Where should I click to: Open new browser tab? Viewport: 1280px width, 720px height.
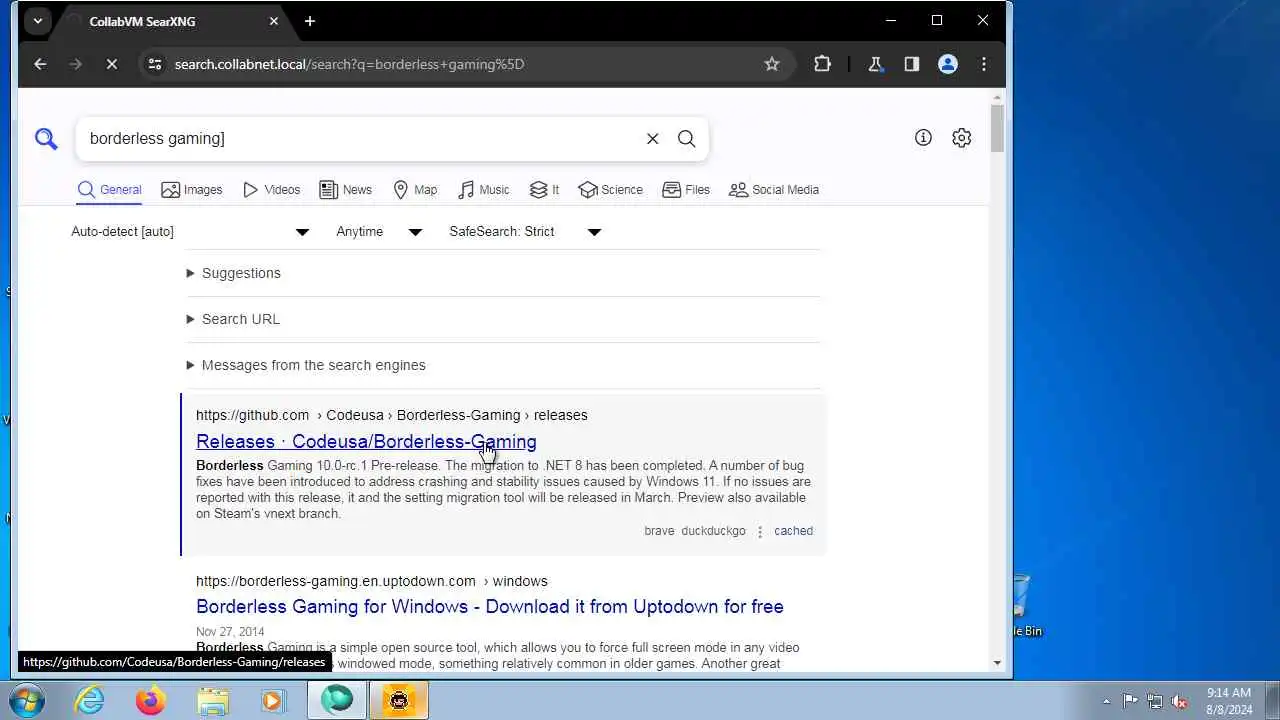[x=310, y=21]
